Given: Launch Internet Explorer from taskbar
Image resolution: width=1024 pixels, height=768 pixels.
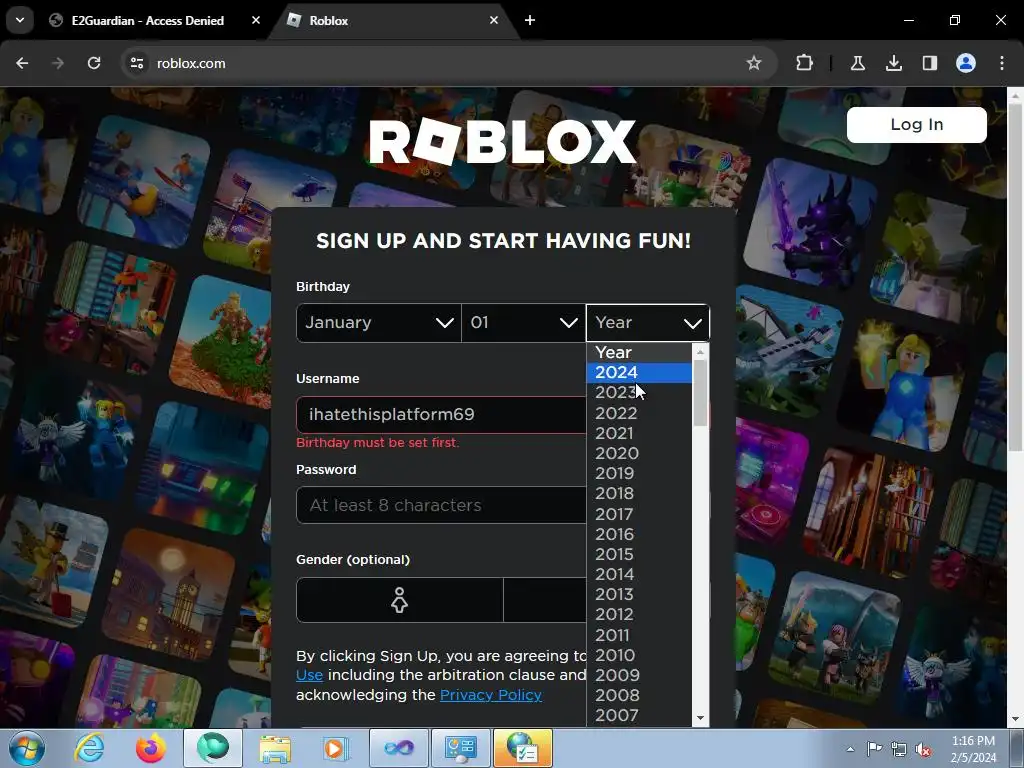Looking at the screenshot, I should coord(89,748).
